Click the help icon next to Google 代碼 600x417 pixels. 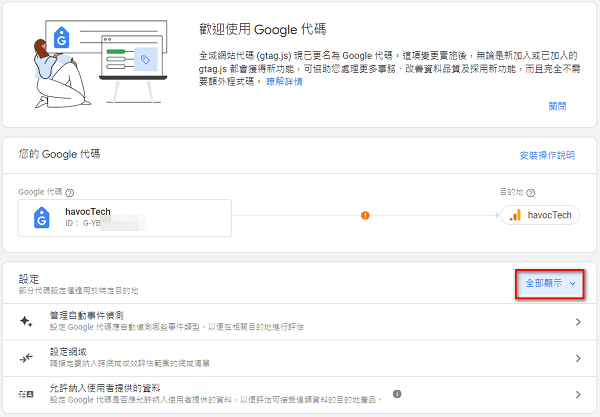[x=70, y=191]
